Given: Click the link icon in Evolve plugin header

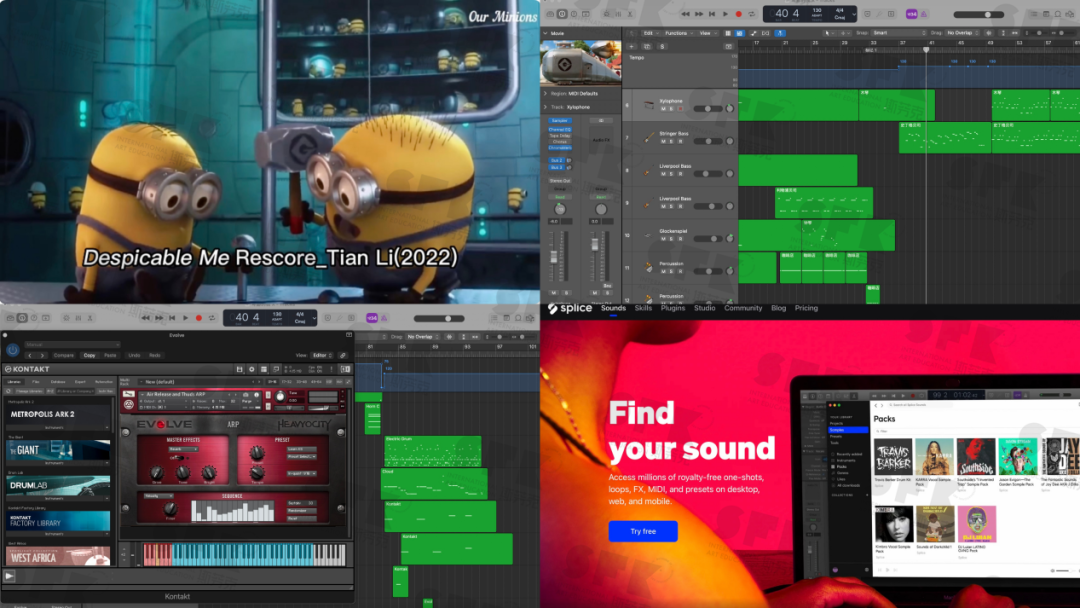Looking at the screenshot, I should 342,355.
